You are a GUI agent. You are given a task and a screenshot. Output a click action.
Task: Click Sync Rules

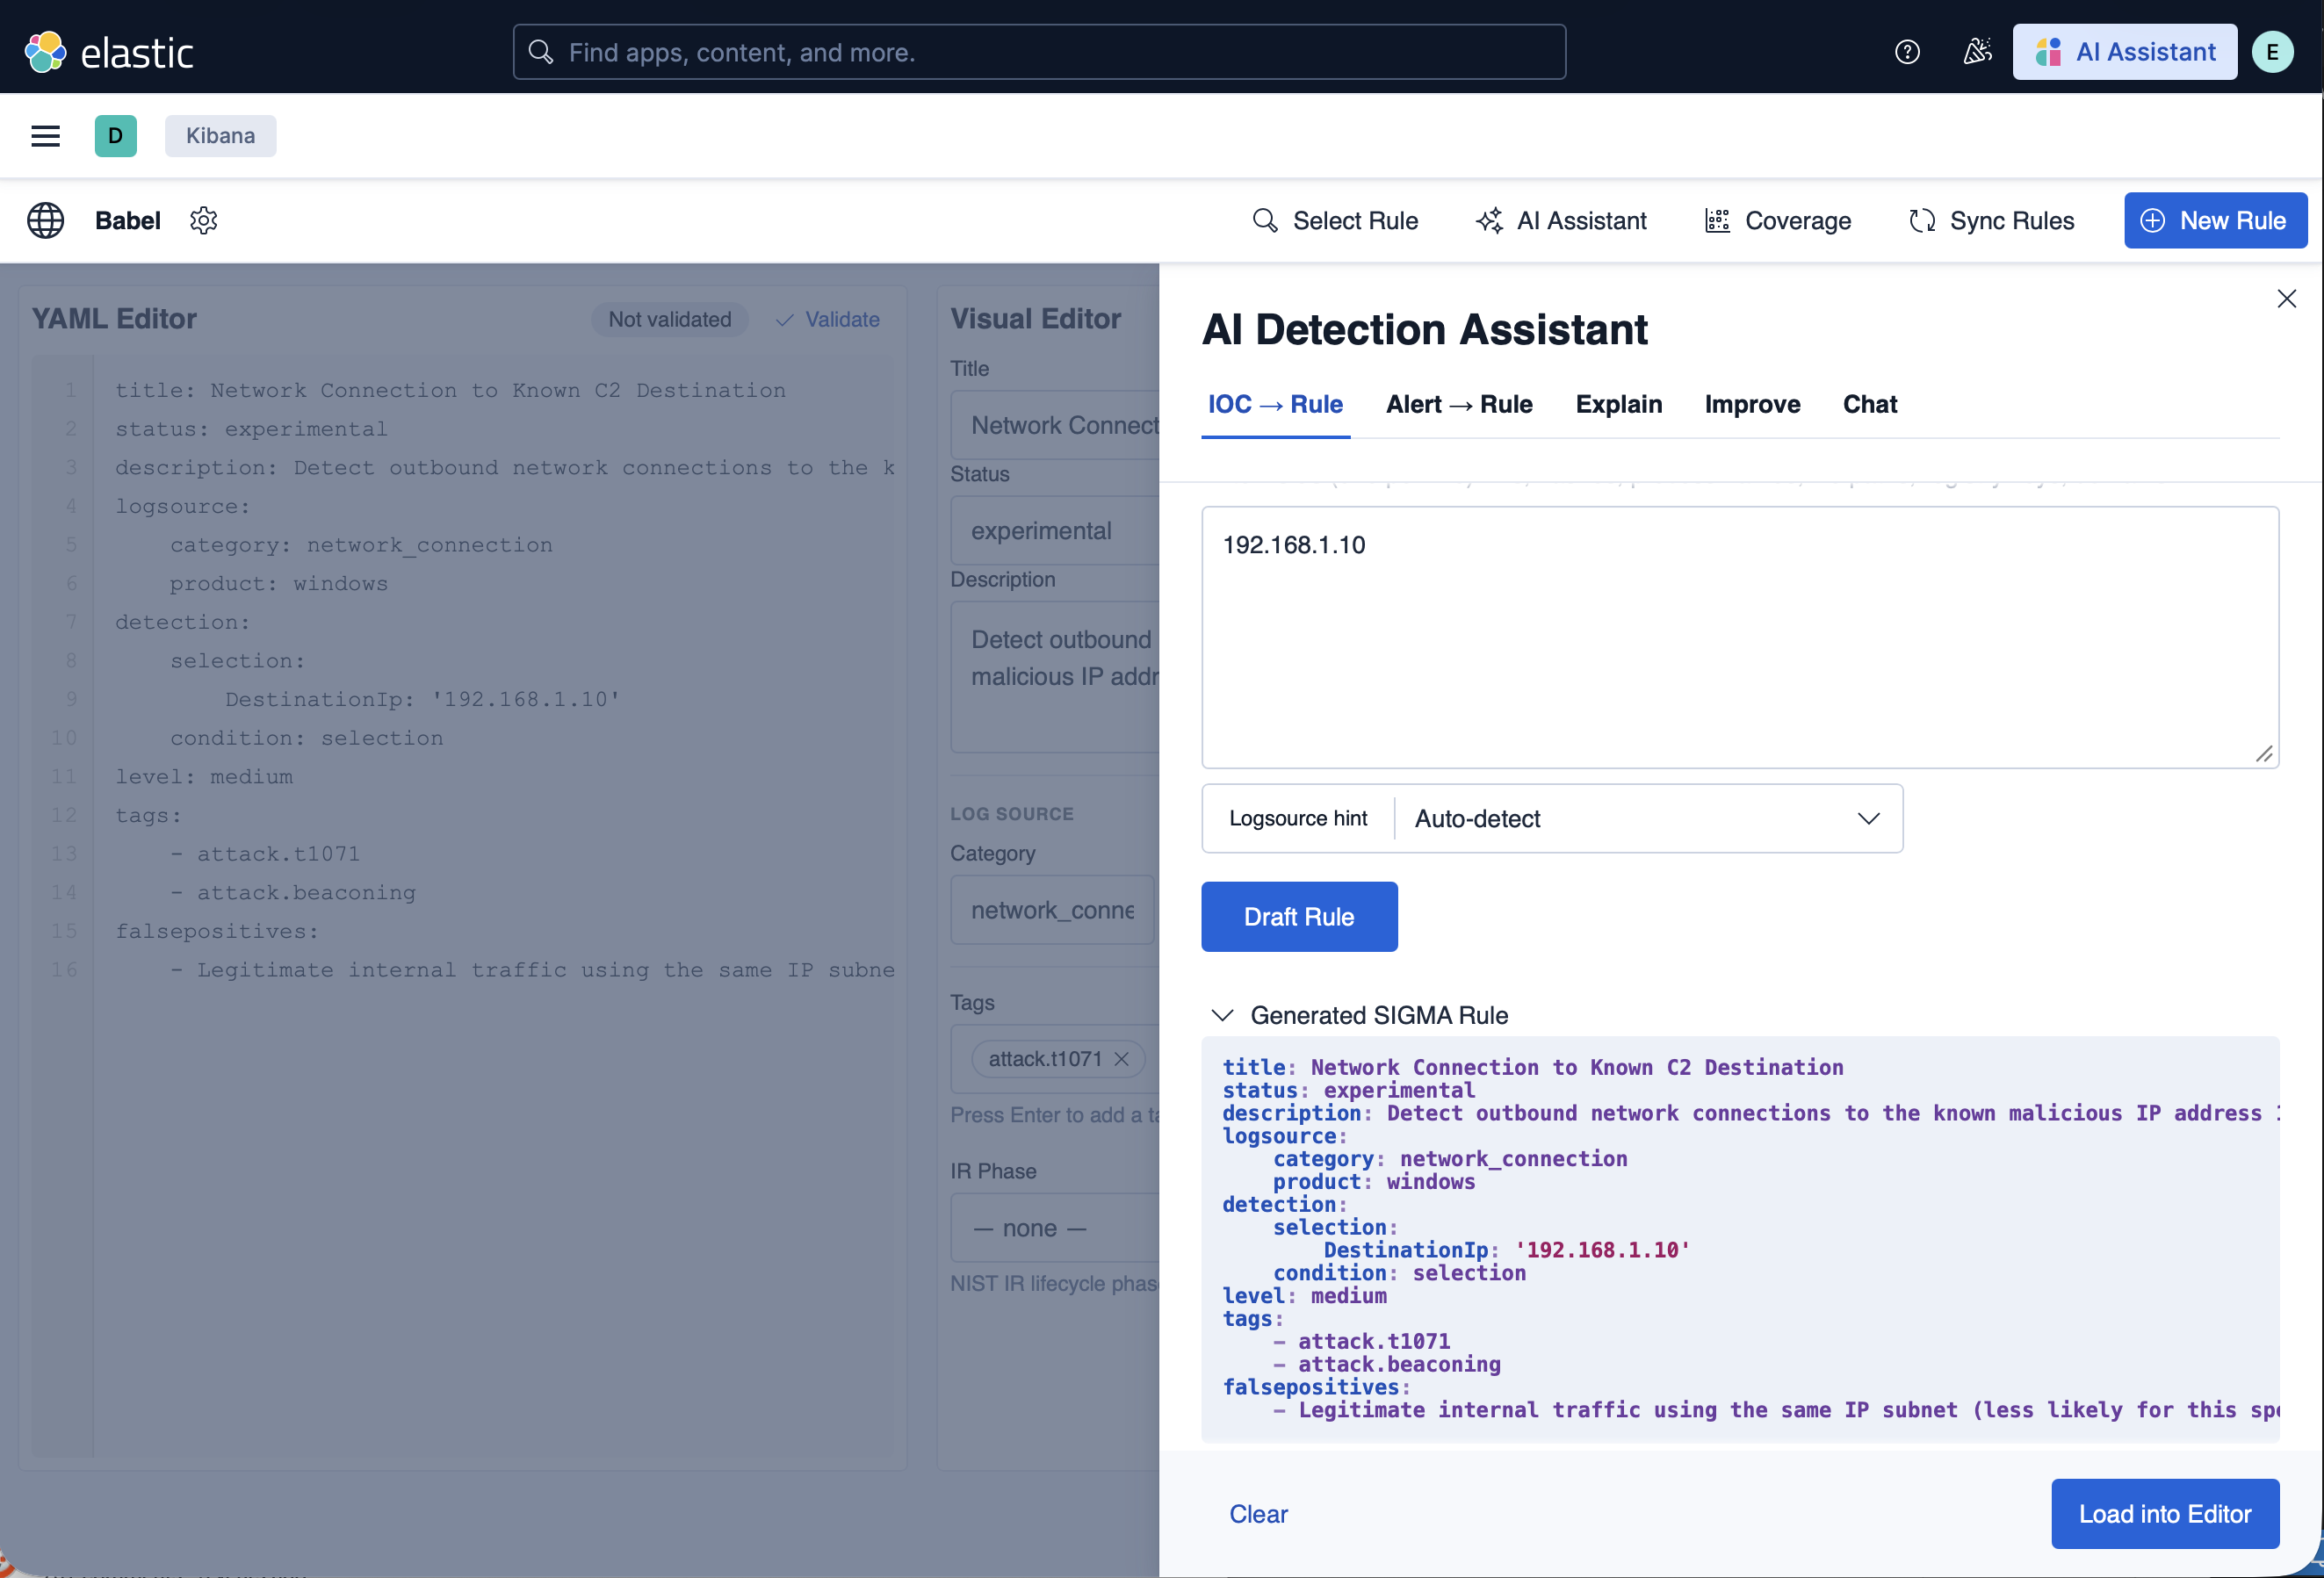(1991, 220)
